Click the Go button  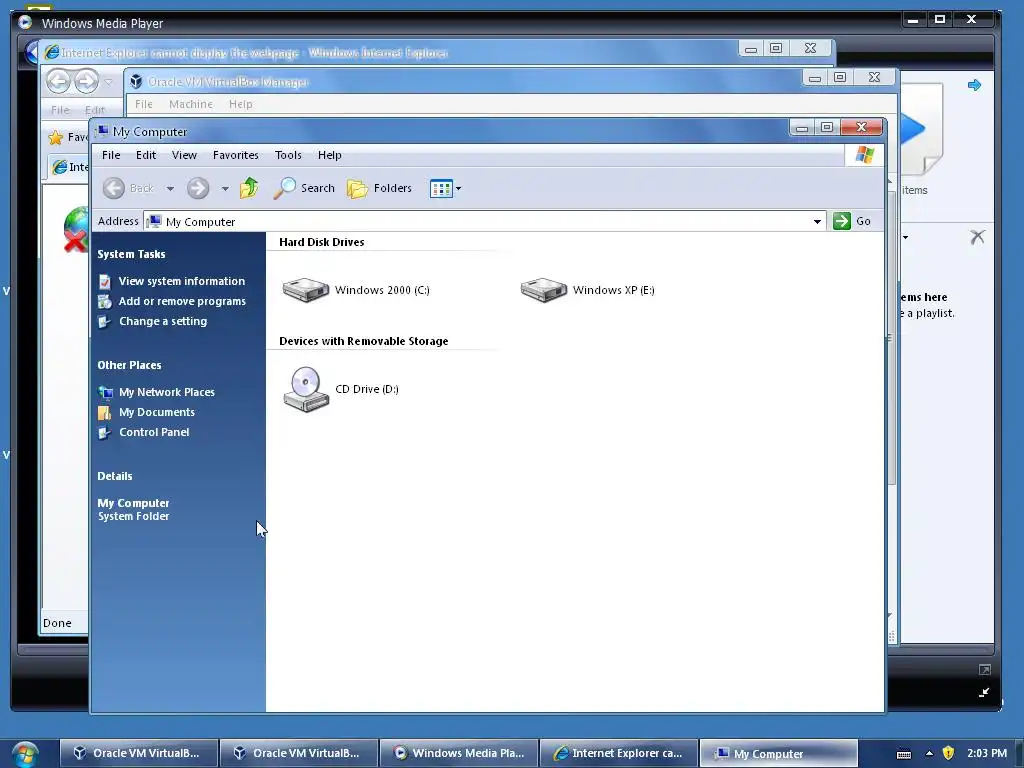click(x=852, y=221)
